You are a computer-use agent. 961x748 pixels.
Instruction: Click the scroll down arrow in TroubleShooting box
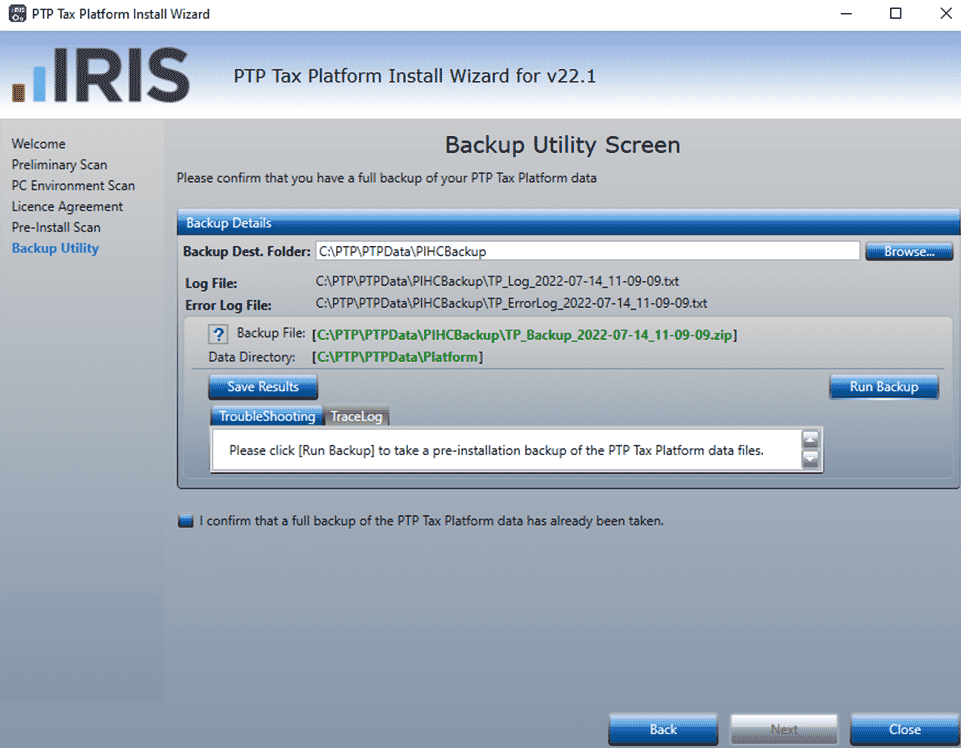[x=810, y=459]
